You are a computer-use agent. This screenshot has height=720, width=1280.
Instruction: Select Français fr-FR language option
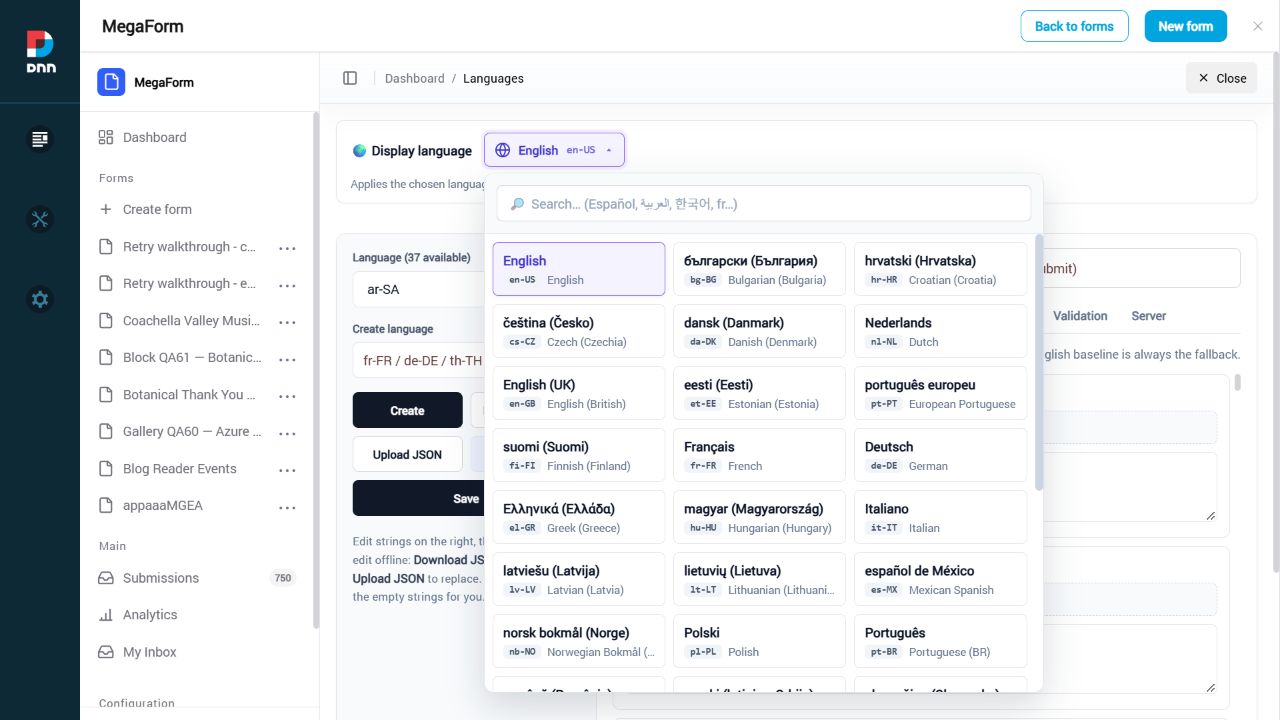pos(759,455)
